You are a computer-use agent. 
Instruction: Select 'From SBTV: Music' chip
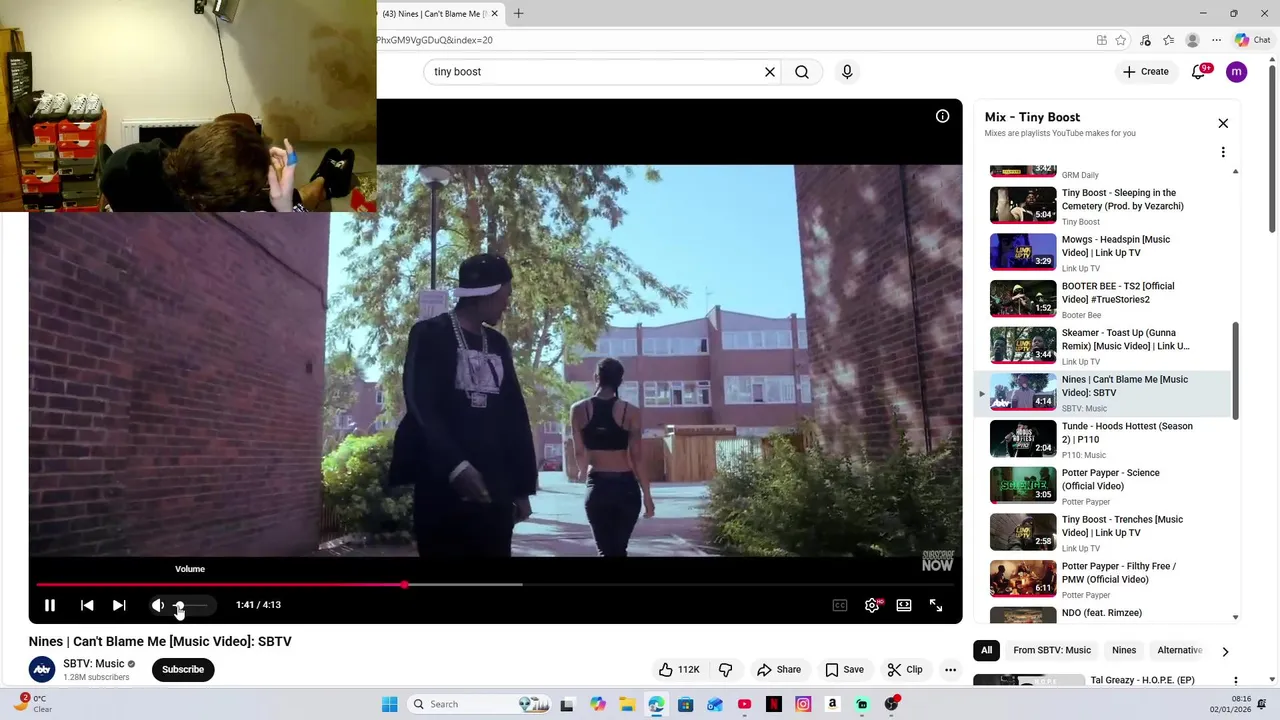pyautogui.click(x=1052, y=650)
